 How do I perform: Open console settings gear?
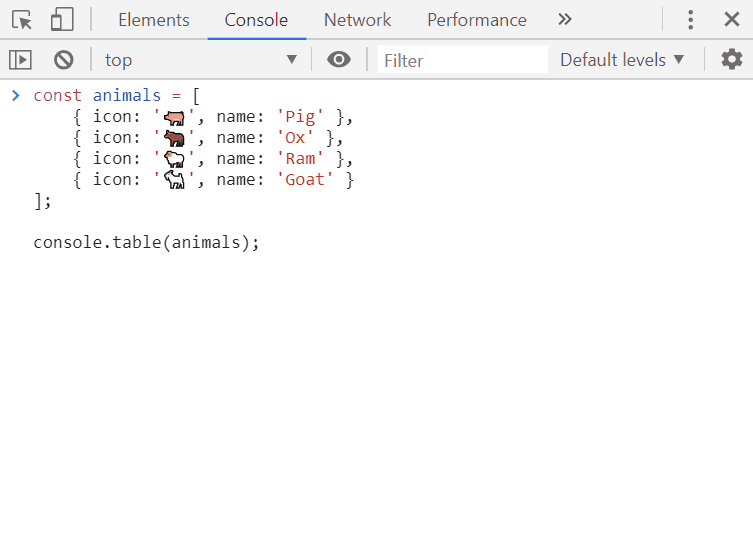click(732, 60)
